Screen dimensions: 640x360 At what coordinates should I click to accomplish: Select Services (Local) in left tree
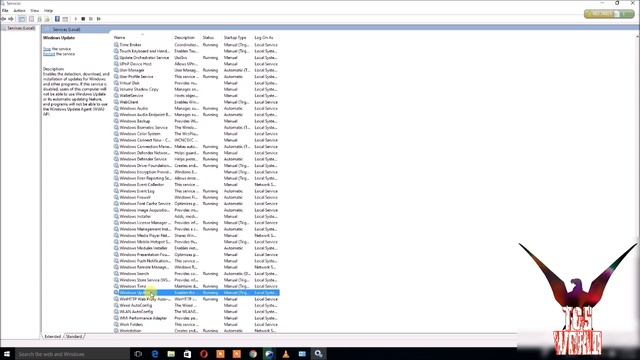[x=20, y=28]
